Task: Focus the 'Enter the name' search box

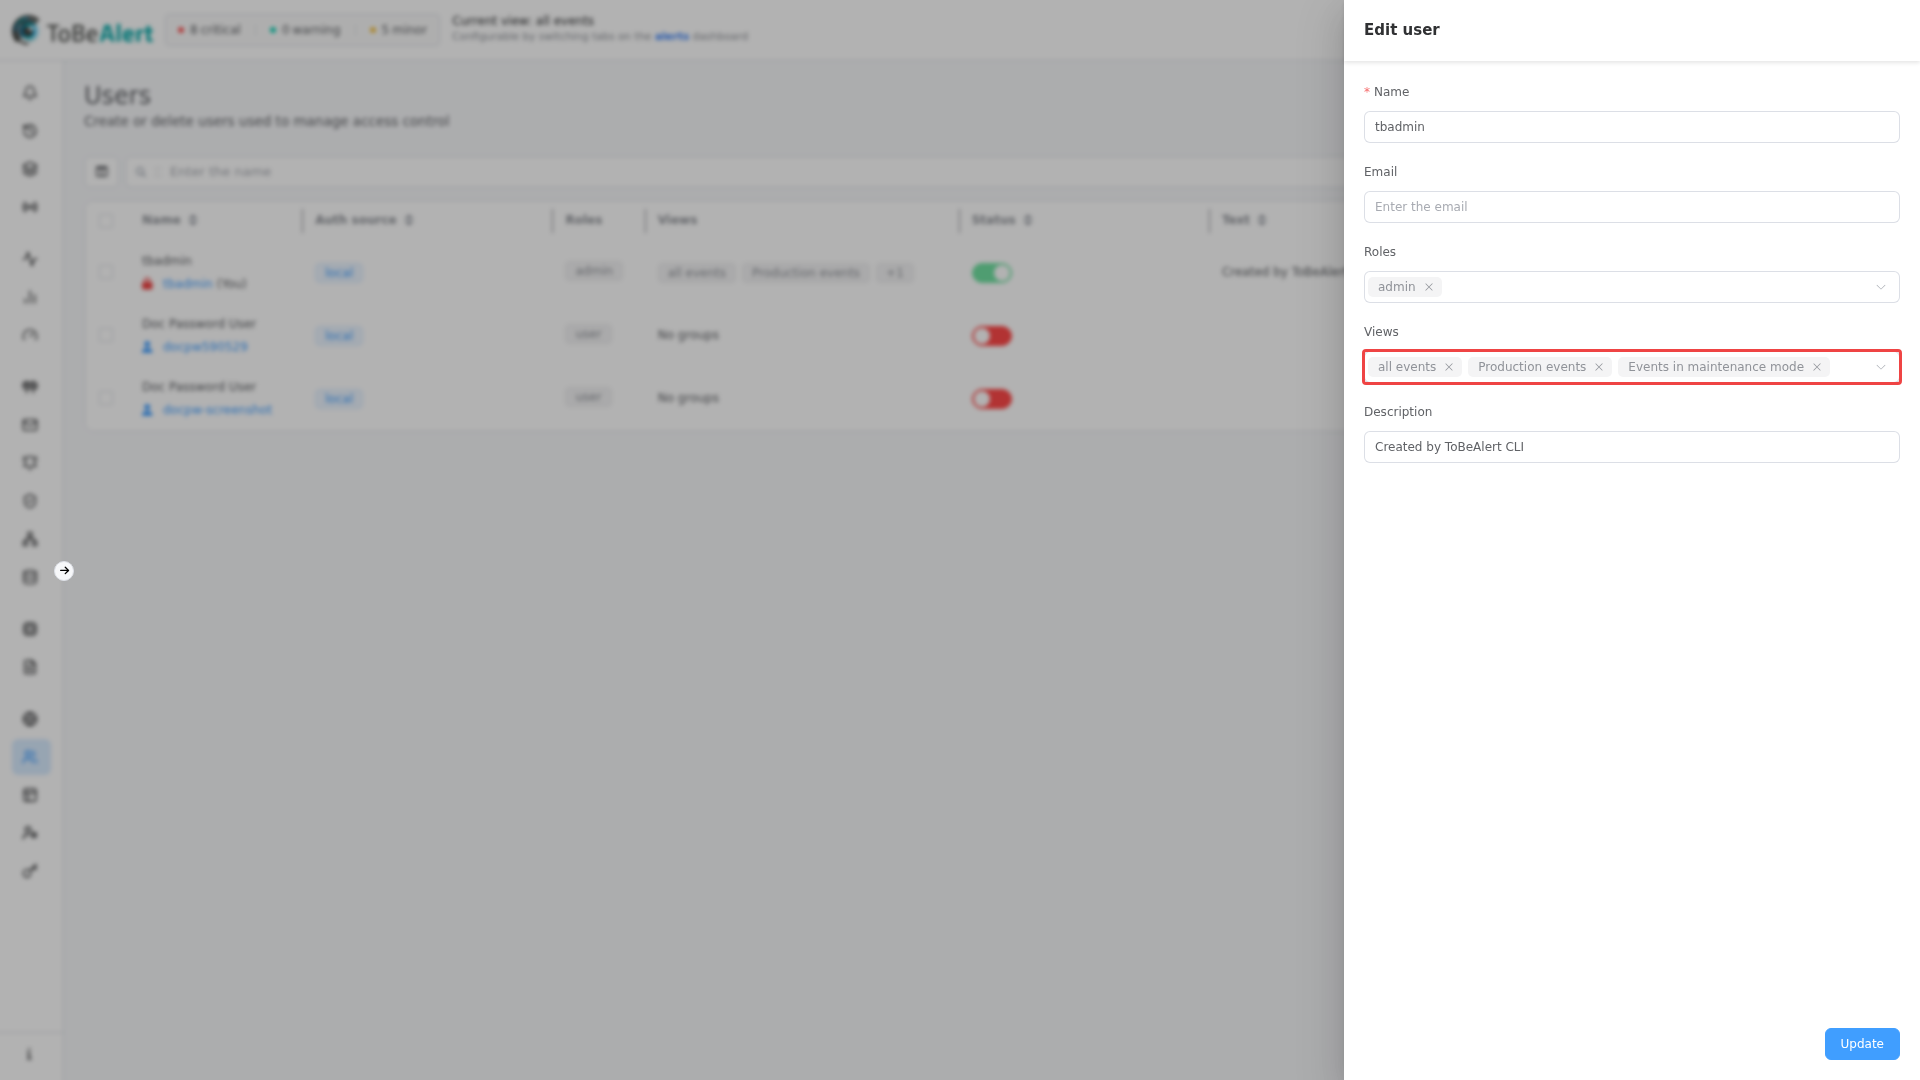Action: point(735,172)
